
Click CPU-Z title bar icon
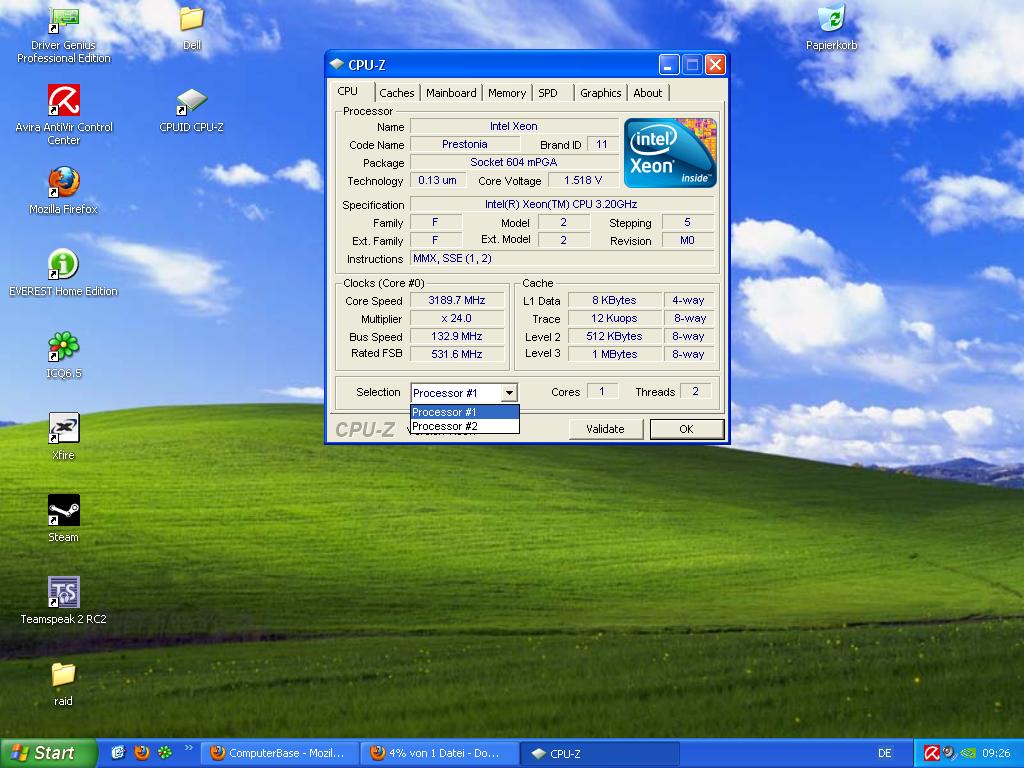336,64
